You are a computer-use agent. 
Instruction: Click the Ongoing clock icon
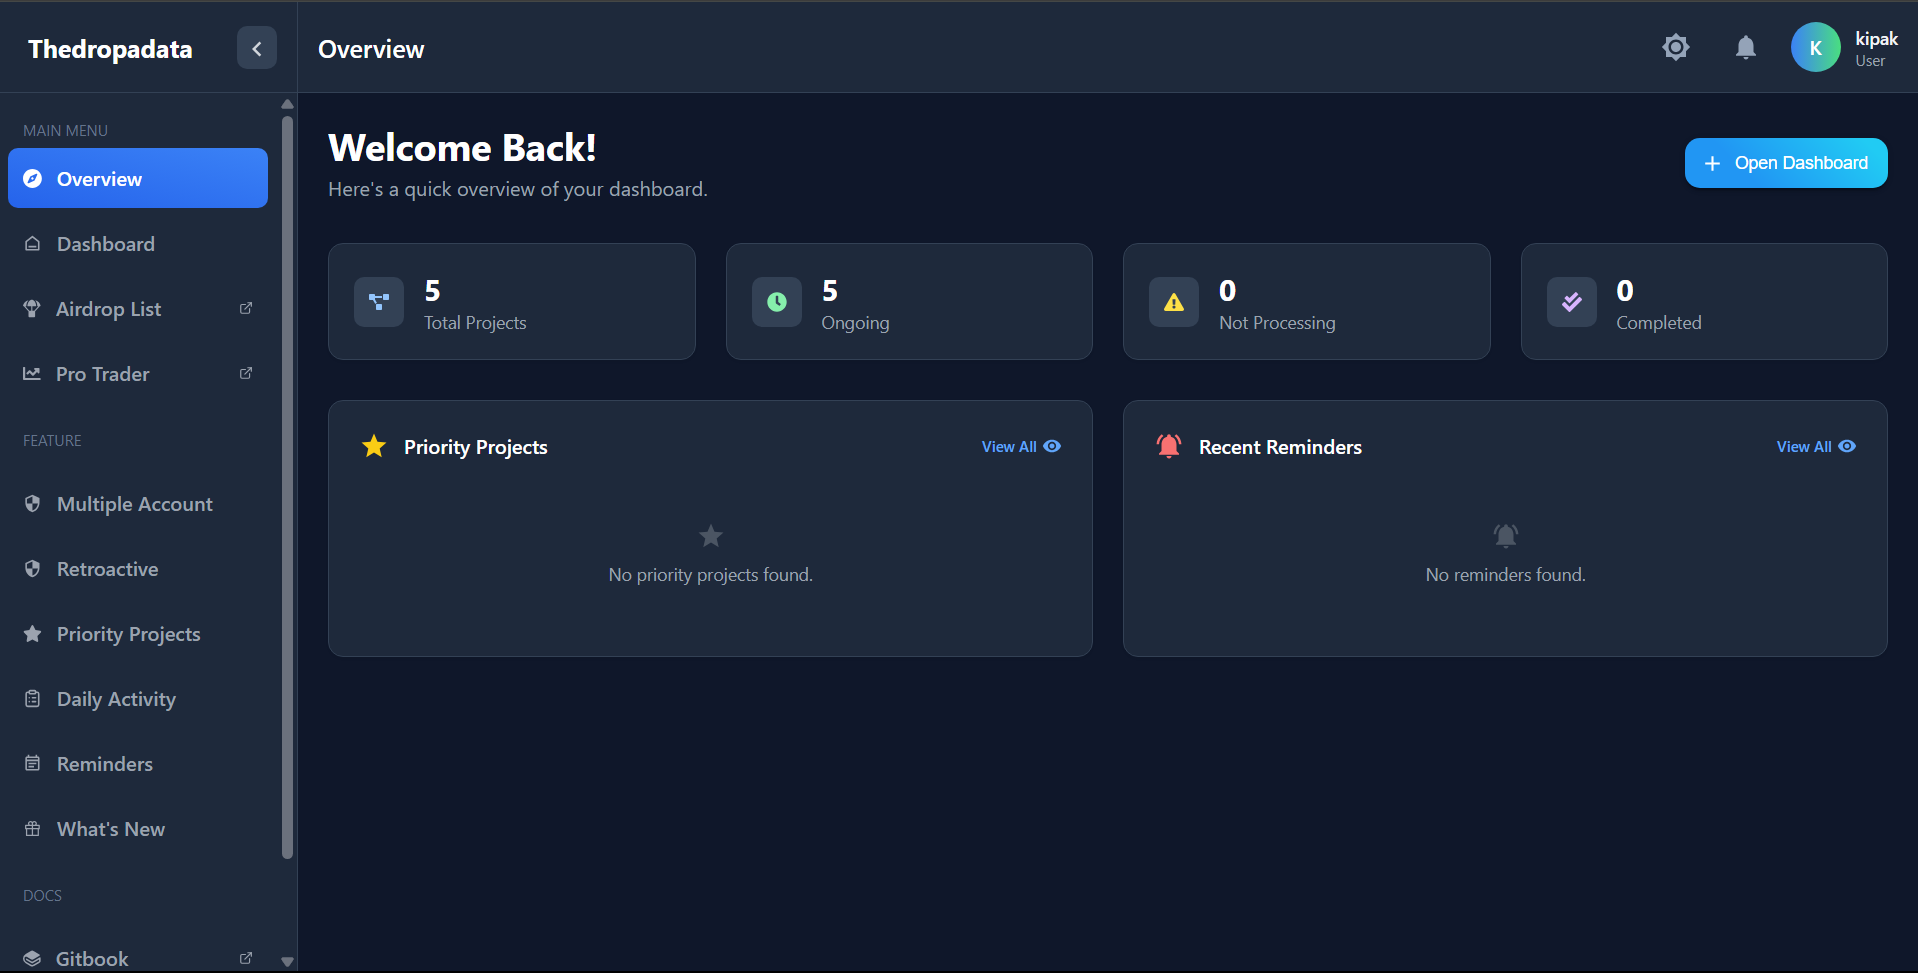pyautogui.click(x=776, y=302)
